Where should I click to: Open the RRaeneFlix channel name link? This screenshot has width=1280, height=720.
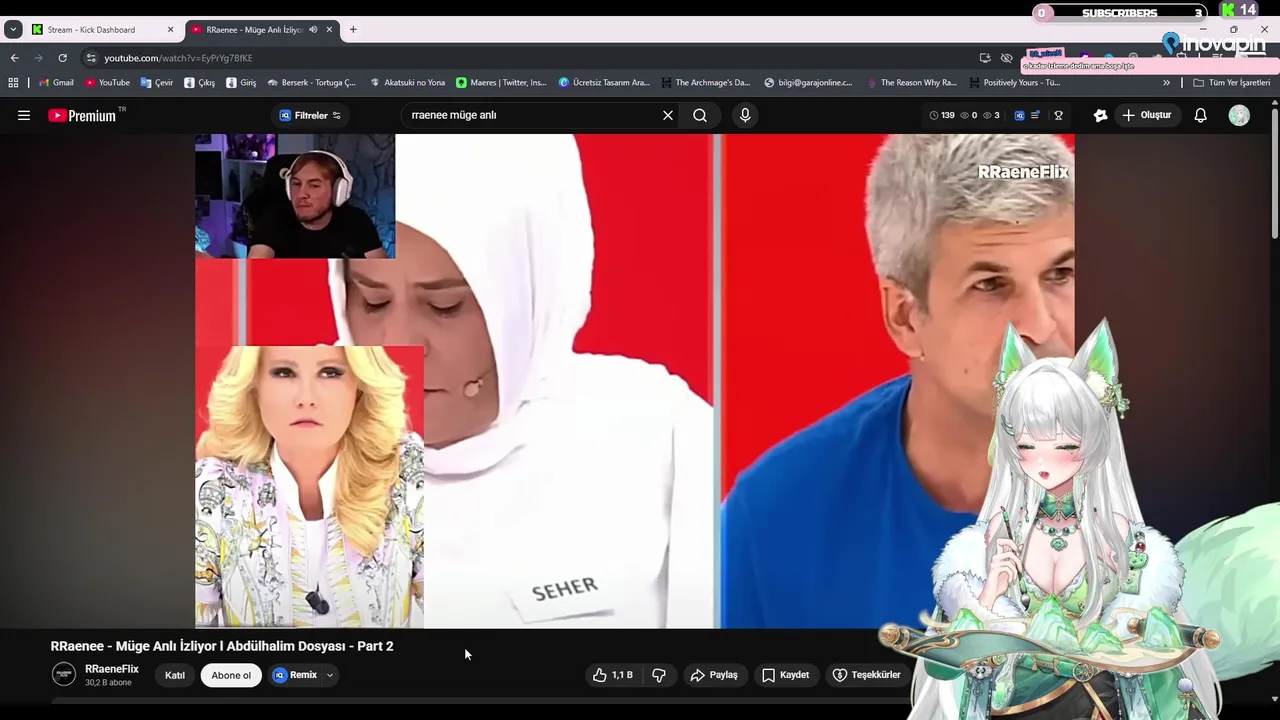pos(112,669)
